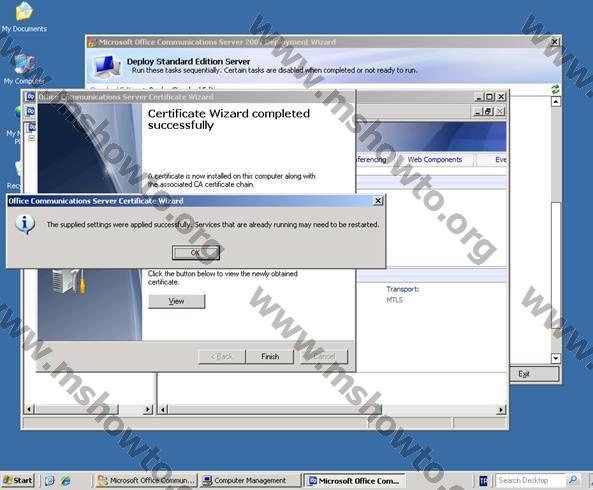Open My Documents desktop icon
The width and height of the screenshot is (593, 490).
(x=24, y=17)
